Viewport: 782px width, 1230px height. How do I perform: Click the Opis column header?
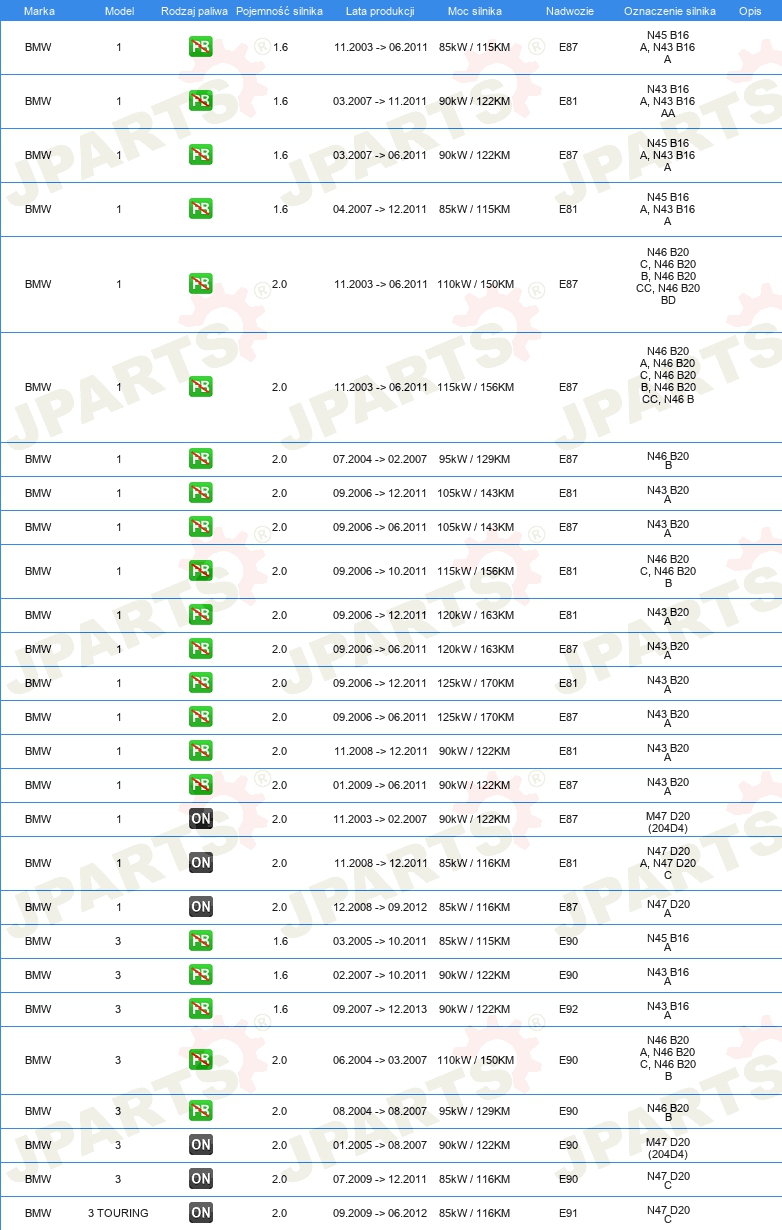750,10
